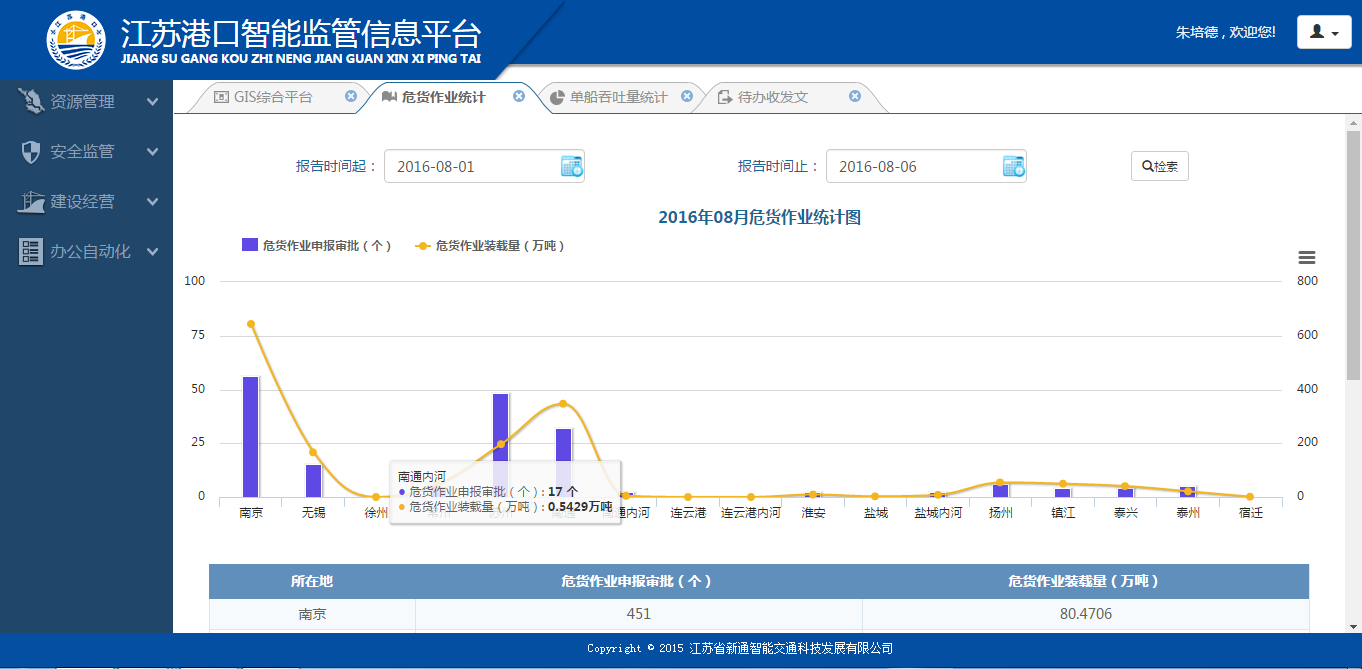Close the 危货作业统计 tab
The width and height of the screenshot is (1362, 669).
519,97
